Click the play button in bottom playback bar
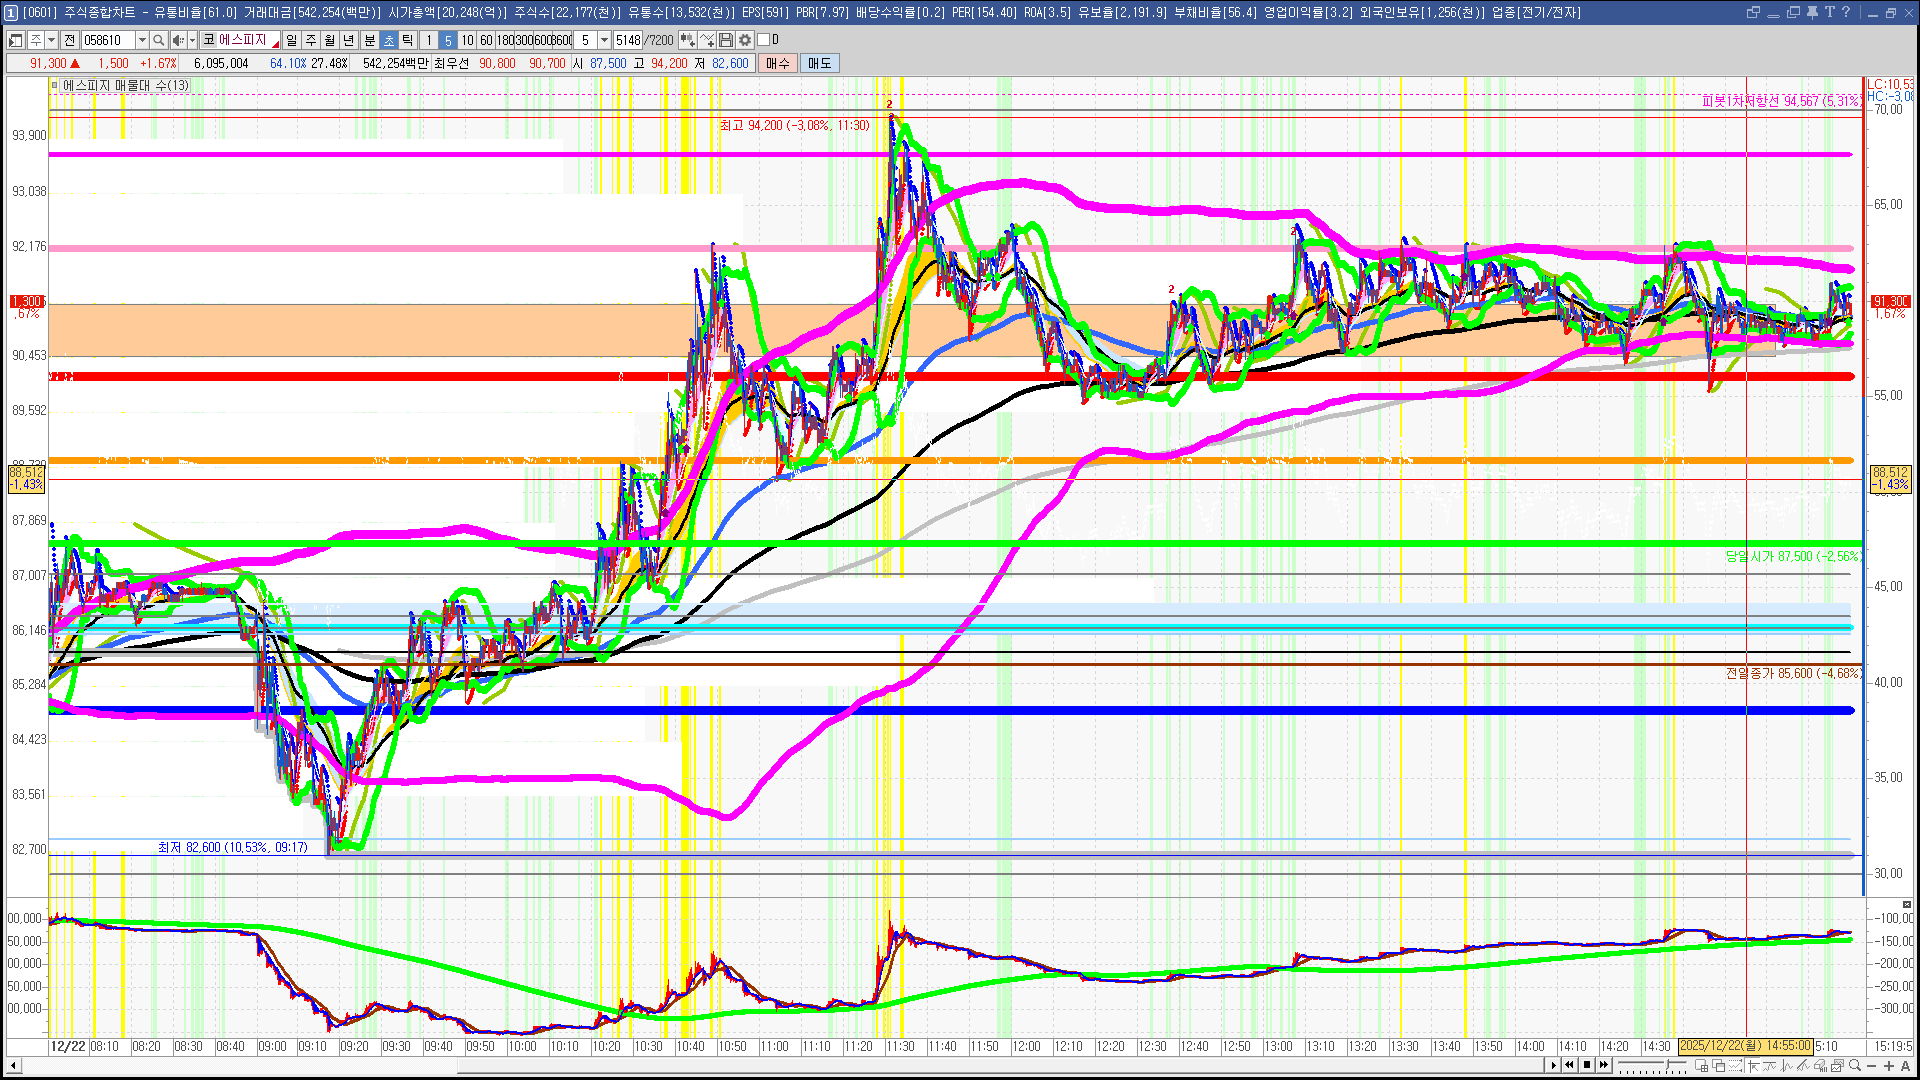Viewport: 1920px width, 1080px height. [1553, 1065]
